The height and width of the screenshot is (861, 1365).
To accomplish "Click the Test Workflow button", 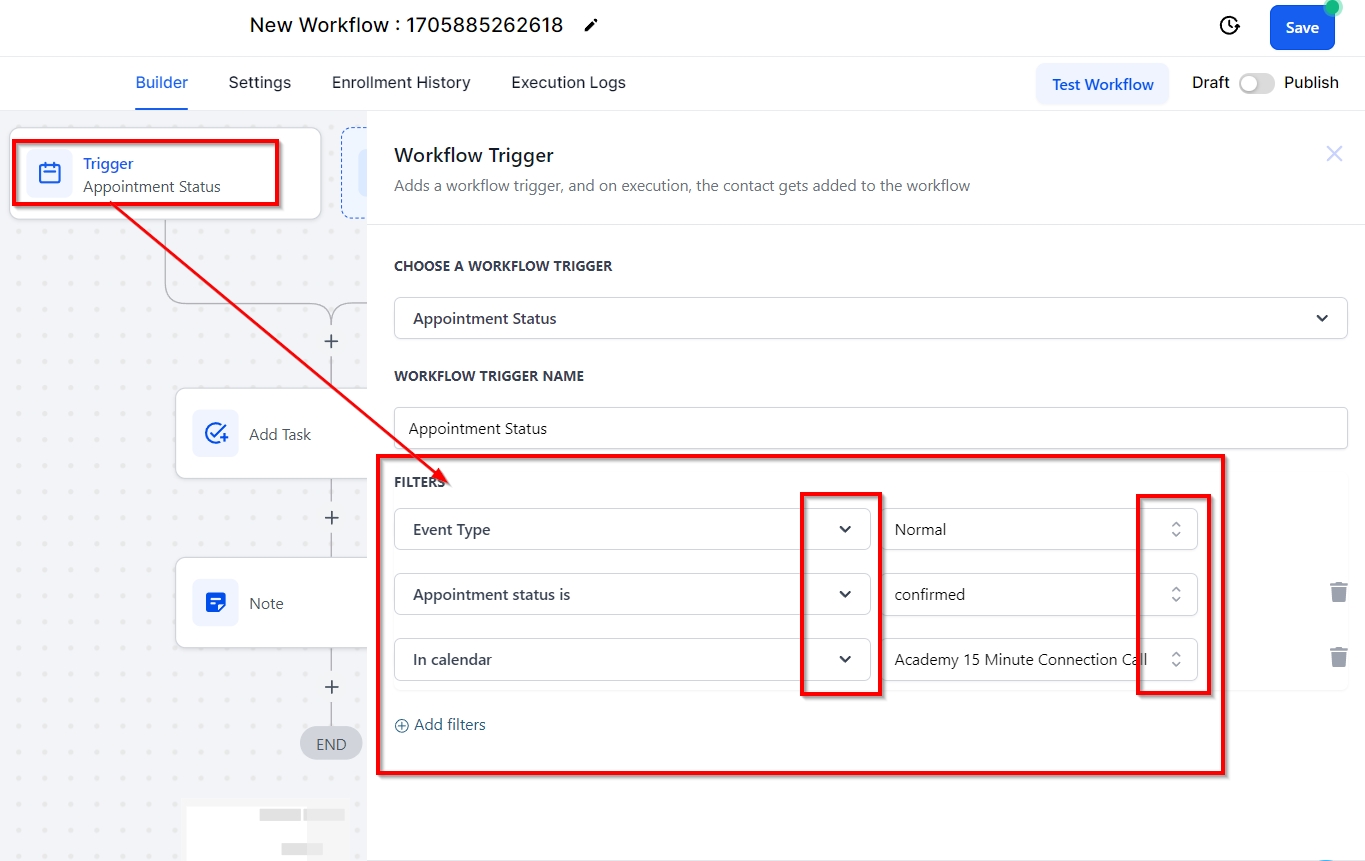I will [x=1102, y=85].
